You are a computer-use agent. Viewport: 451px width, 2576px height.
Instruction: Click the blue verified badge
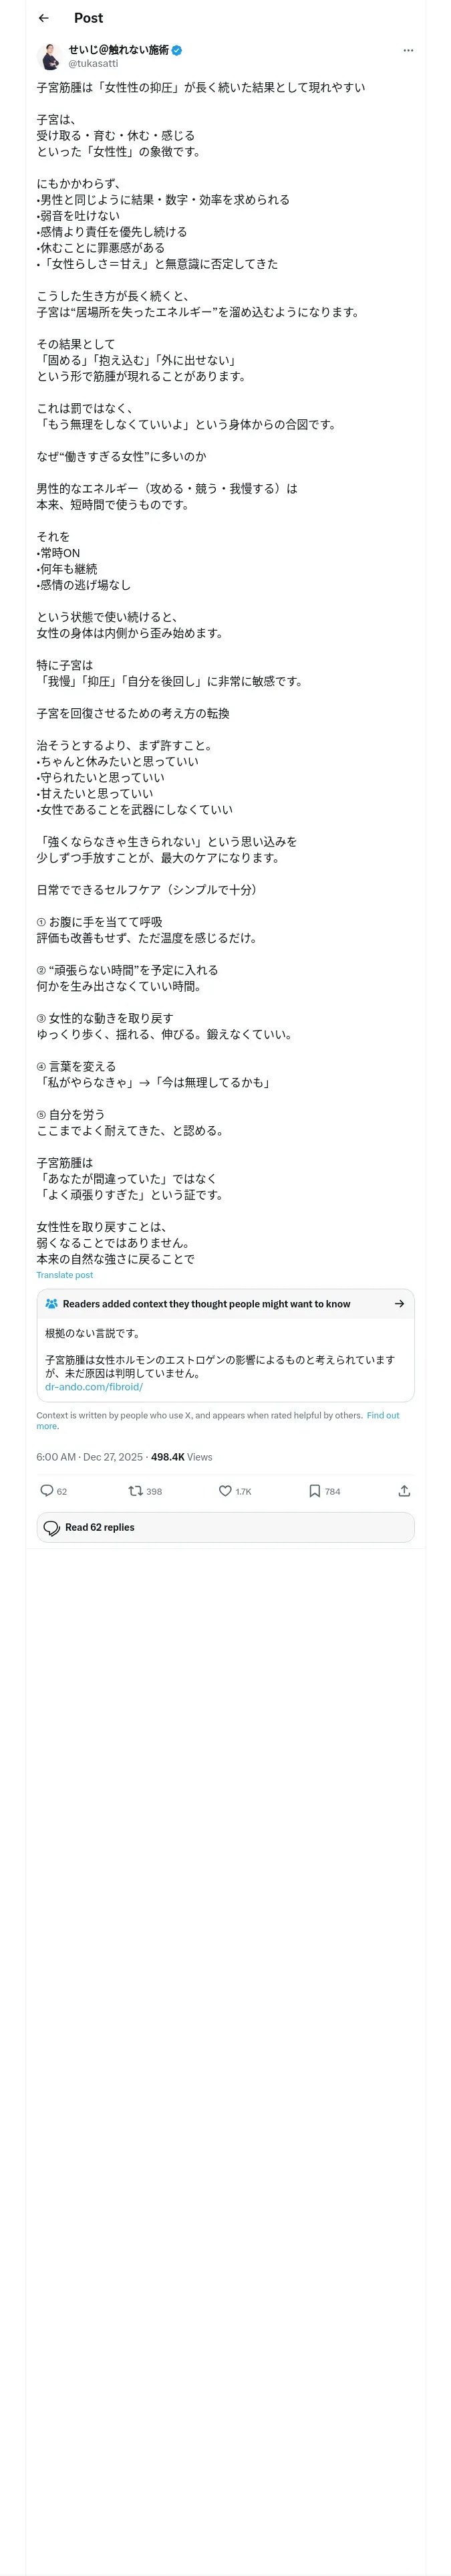(177, 50)
